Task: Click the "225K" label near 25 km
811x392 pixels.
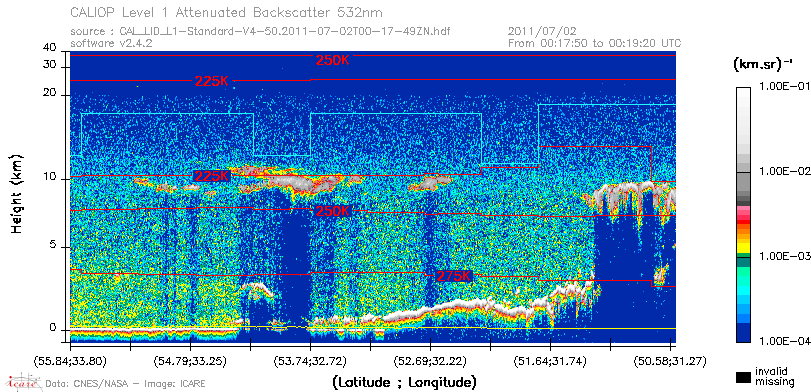Action: [212, 81]
